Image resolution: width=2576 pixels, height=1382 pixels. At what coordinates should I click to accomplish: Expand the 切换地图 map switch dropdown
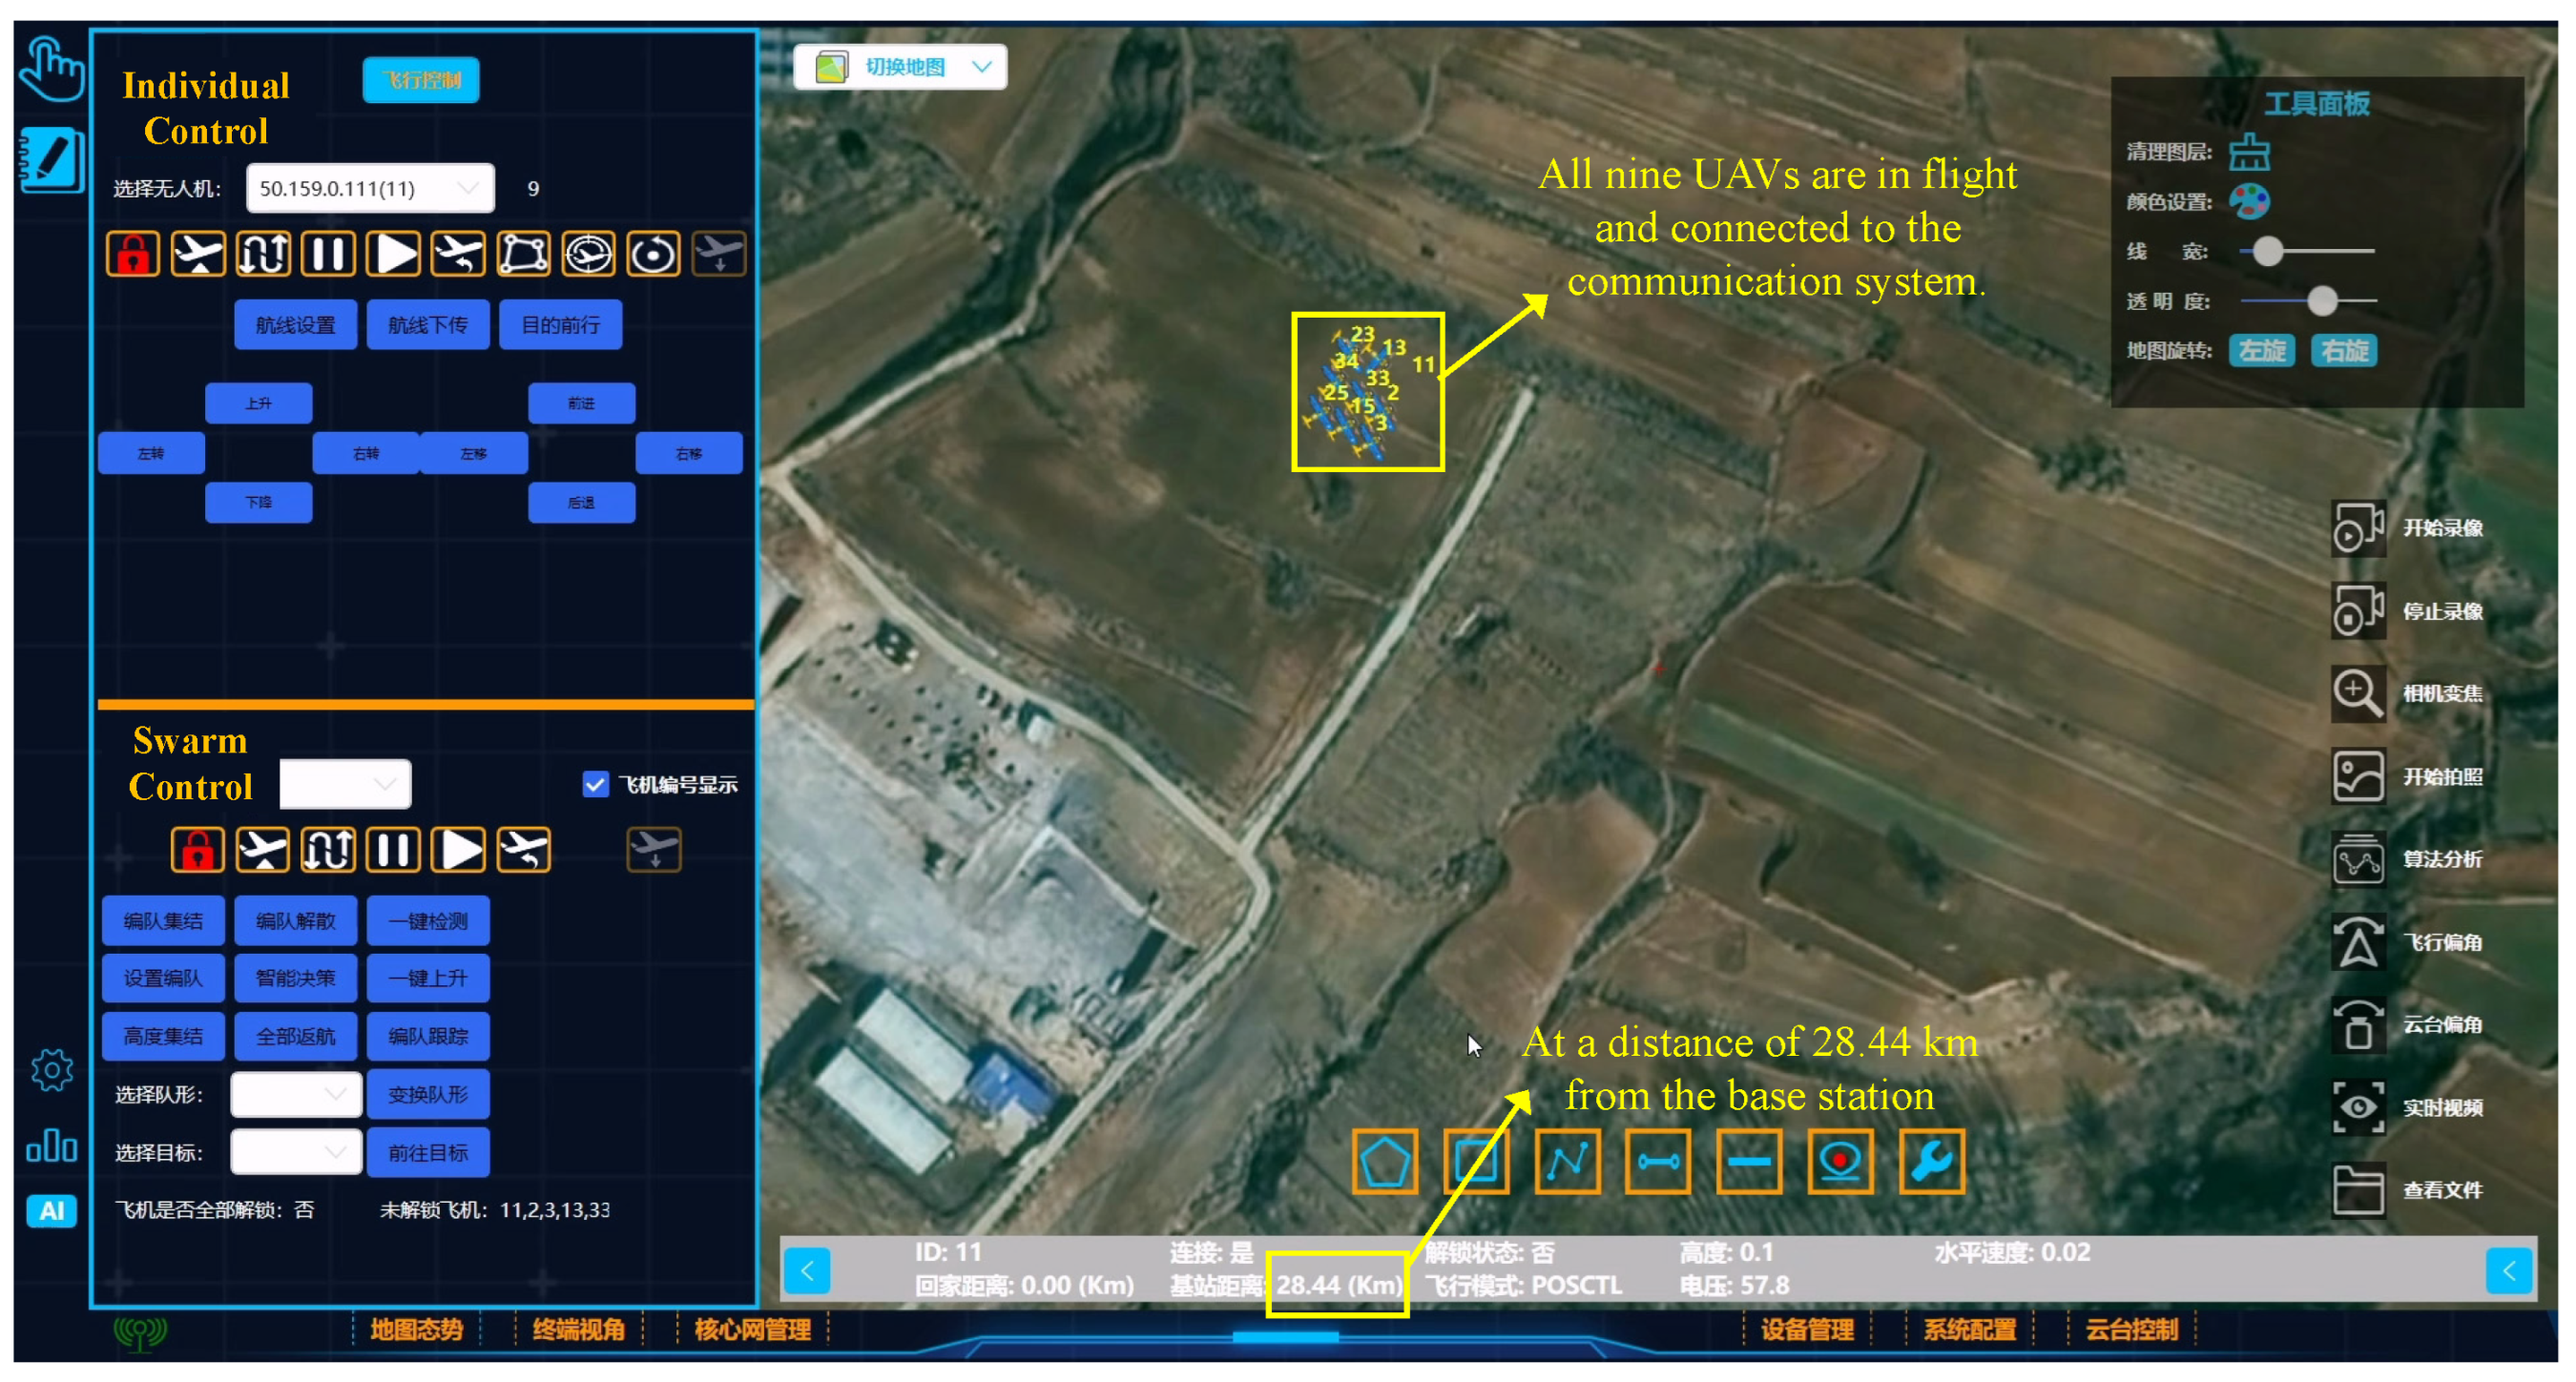click(900, 67)
